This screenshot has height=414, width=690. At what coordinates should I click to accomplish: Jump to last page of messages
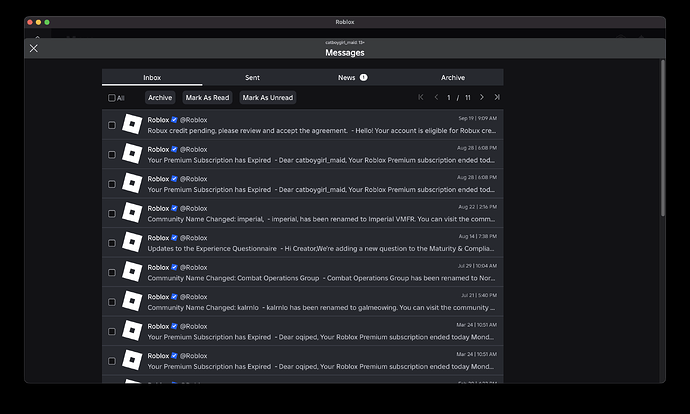497,97
